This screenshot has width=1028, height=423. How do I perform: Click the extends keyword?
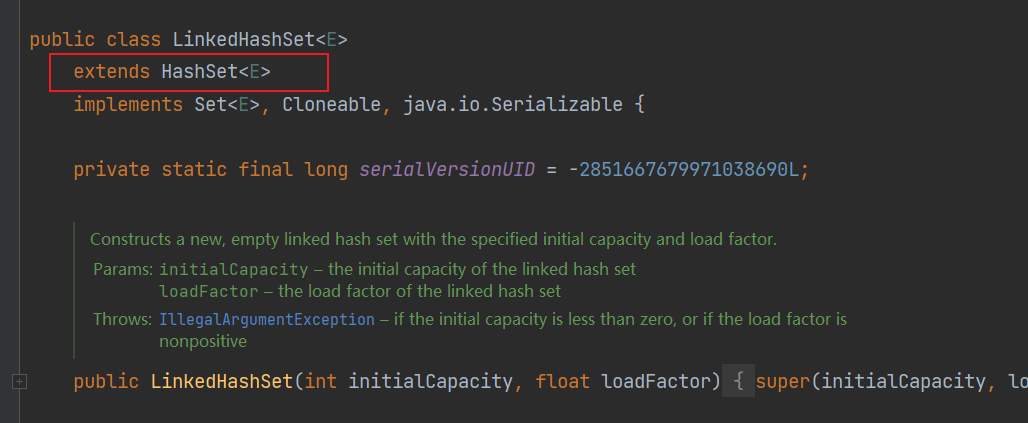click(111, 72)
